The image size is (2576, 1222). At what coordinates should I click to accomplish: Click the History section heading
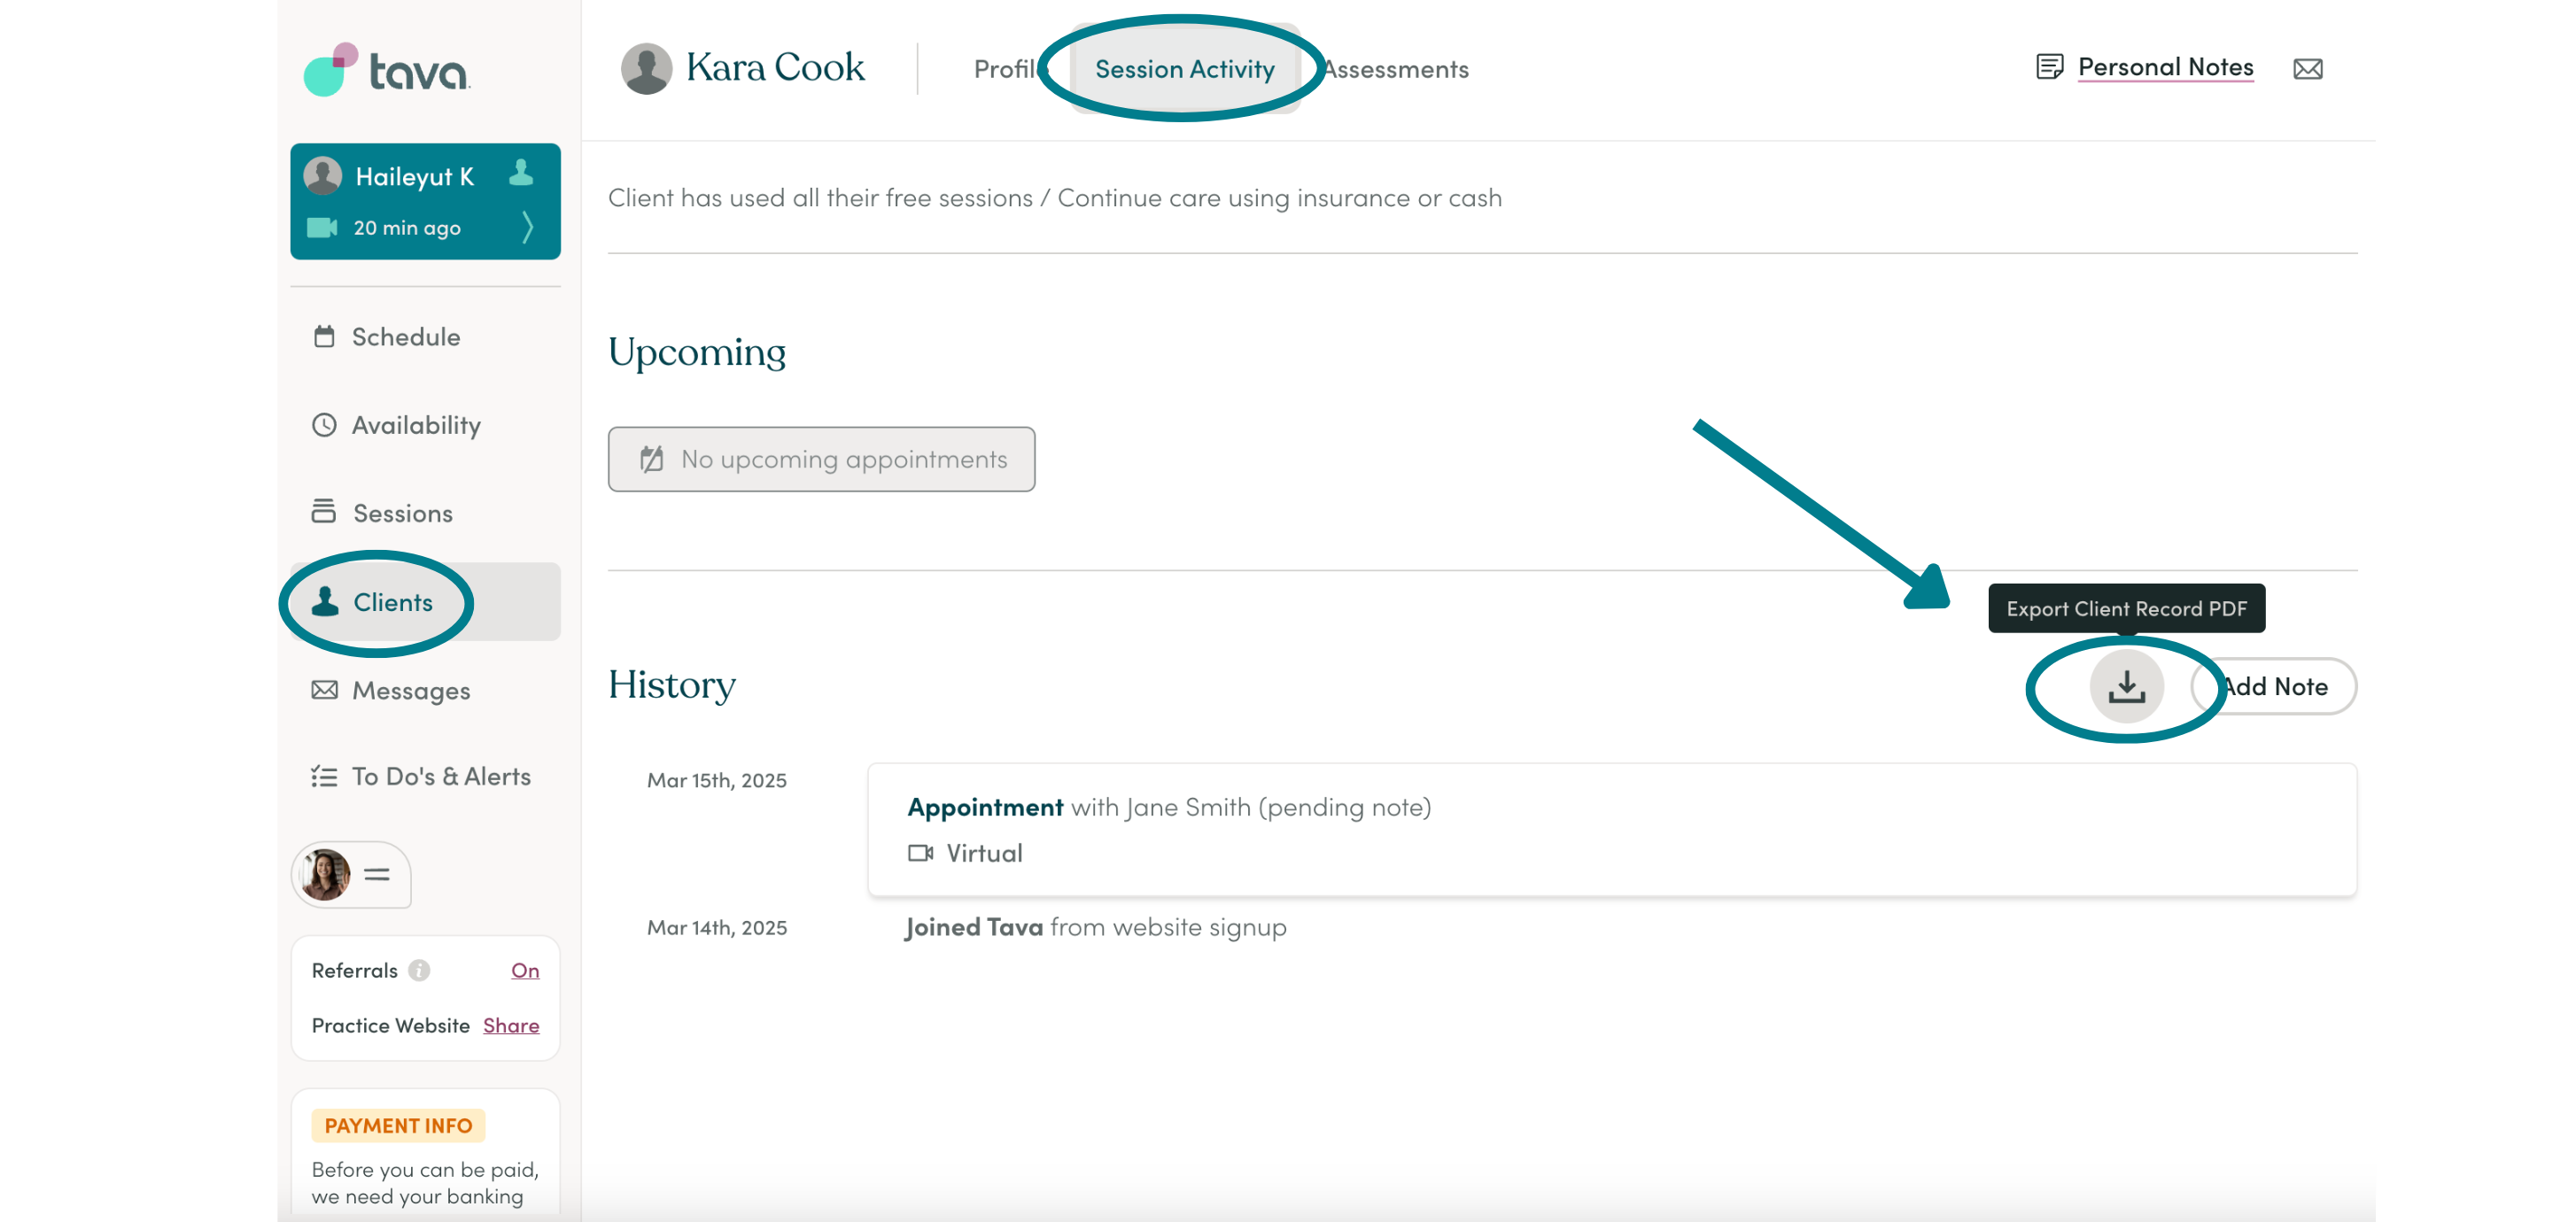click(x=672, y=685)
